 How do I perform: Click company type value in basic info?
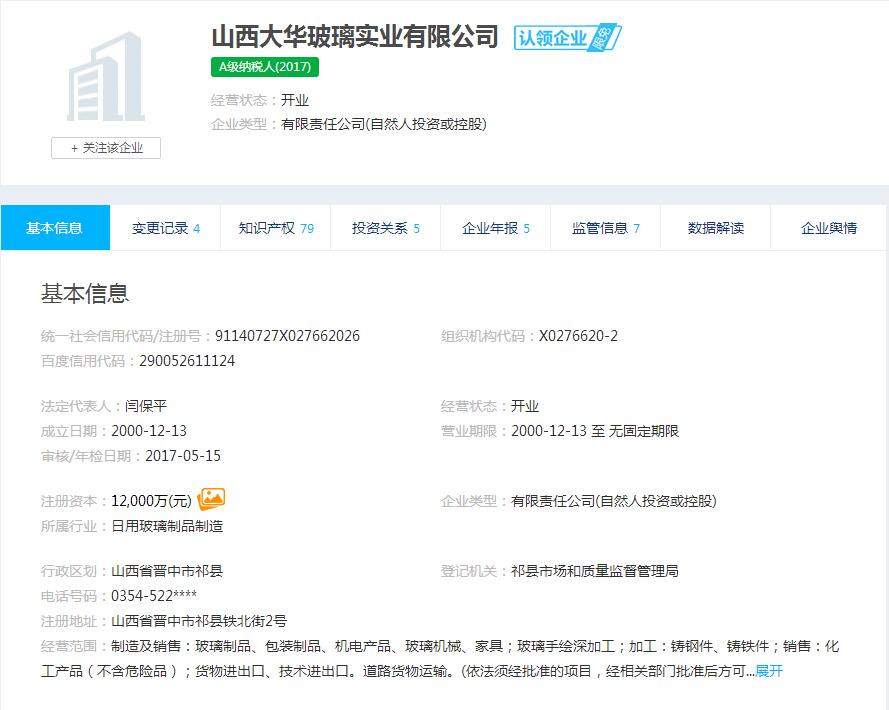click(x=614, y=501)
